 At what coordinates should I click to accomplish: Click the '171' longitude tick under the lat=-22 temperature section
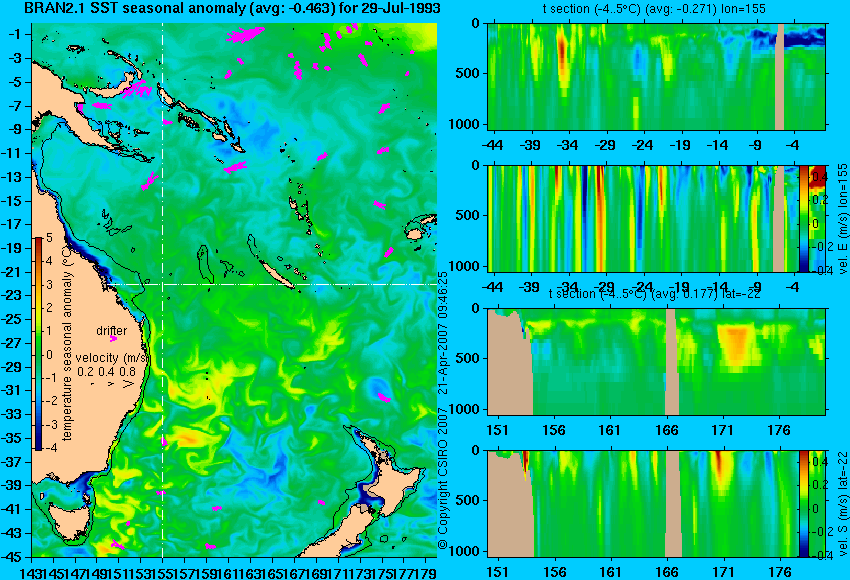pos(723,430)
